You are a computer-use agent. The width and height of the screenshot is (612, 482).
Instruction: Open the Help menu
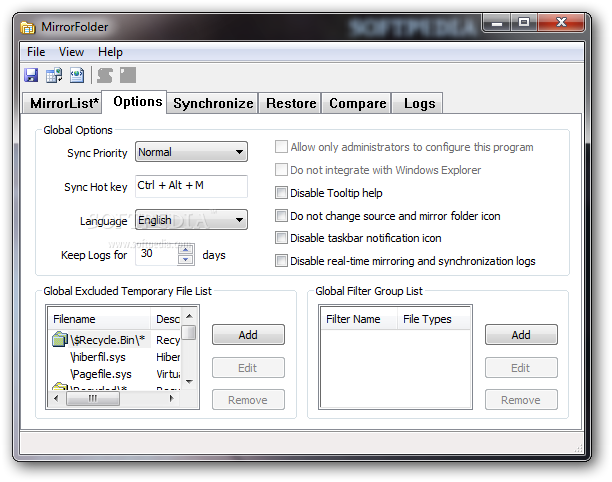pos(110,52)
